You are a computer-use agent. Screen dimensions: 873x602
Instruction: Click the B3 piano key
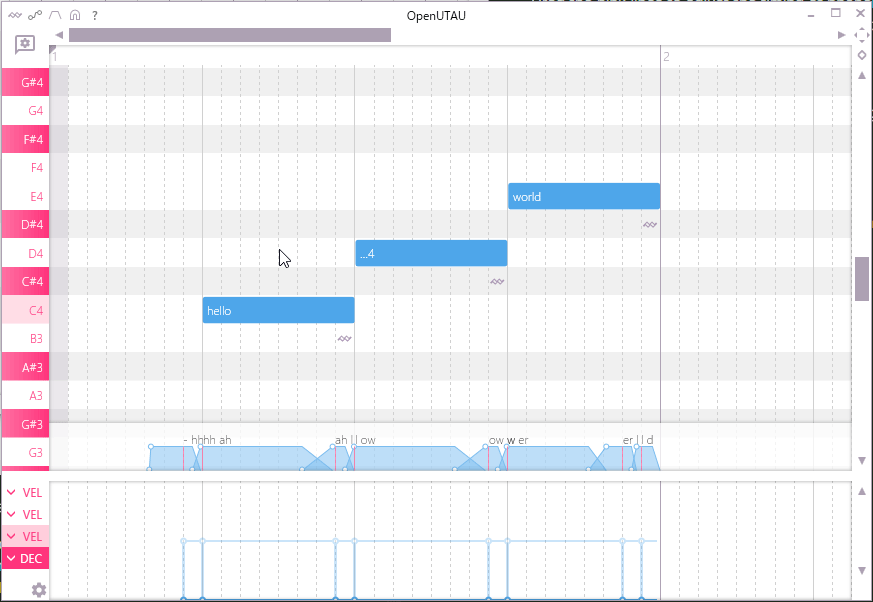point(25,339)
